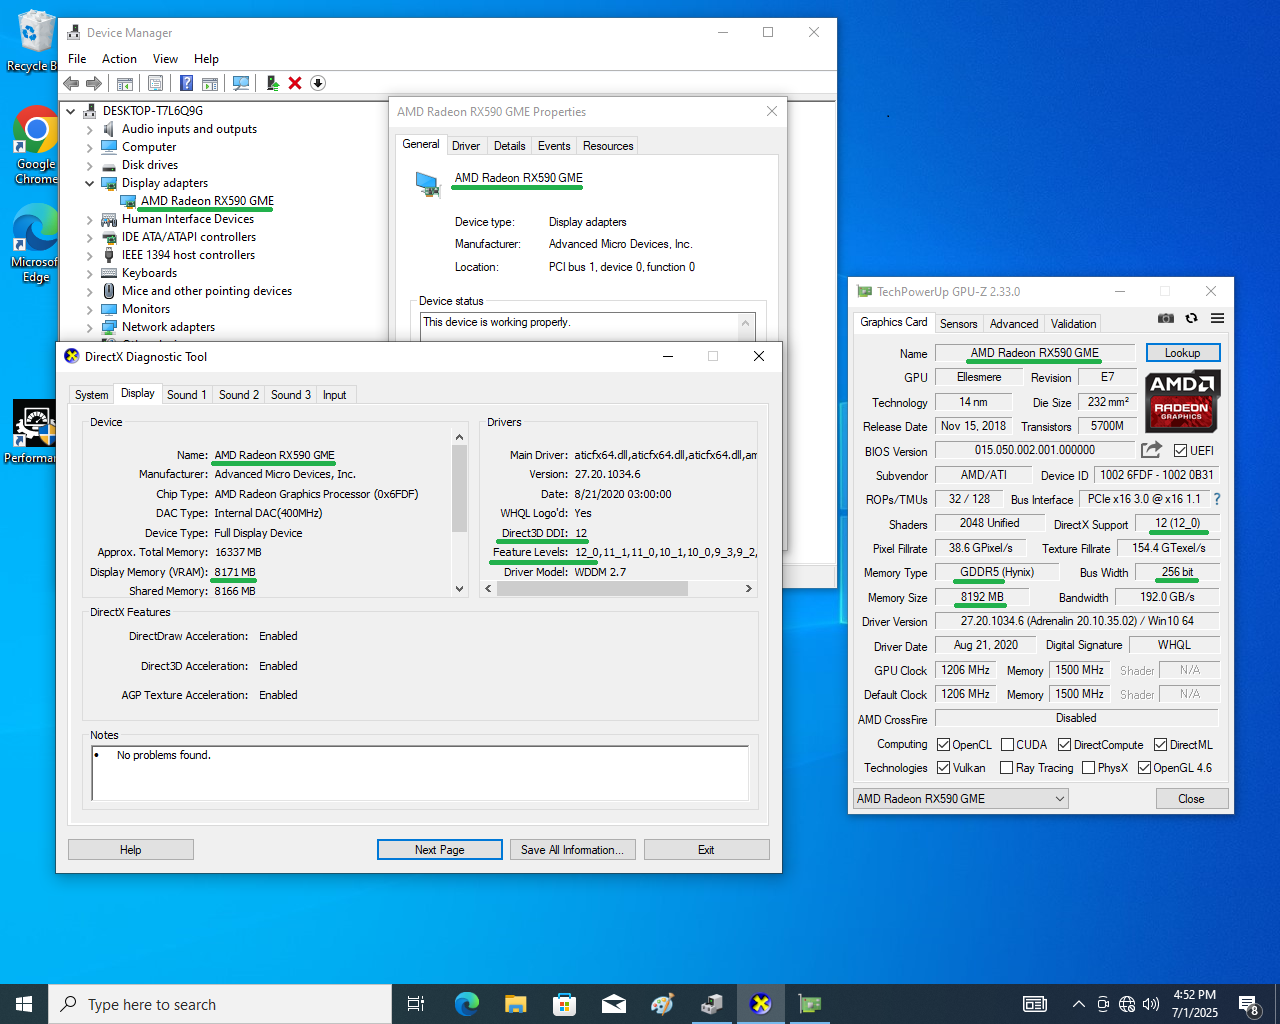The width and height of the screenshot is (1280, 1024).
Task: Click the GPU-Z refresh icon
Action: (1191, 318)
